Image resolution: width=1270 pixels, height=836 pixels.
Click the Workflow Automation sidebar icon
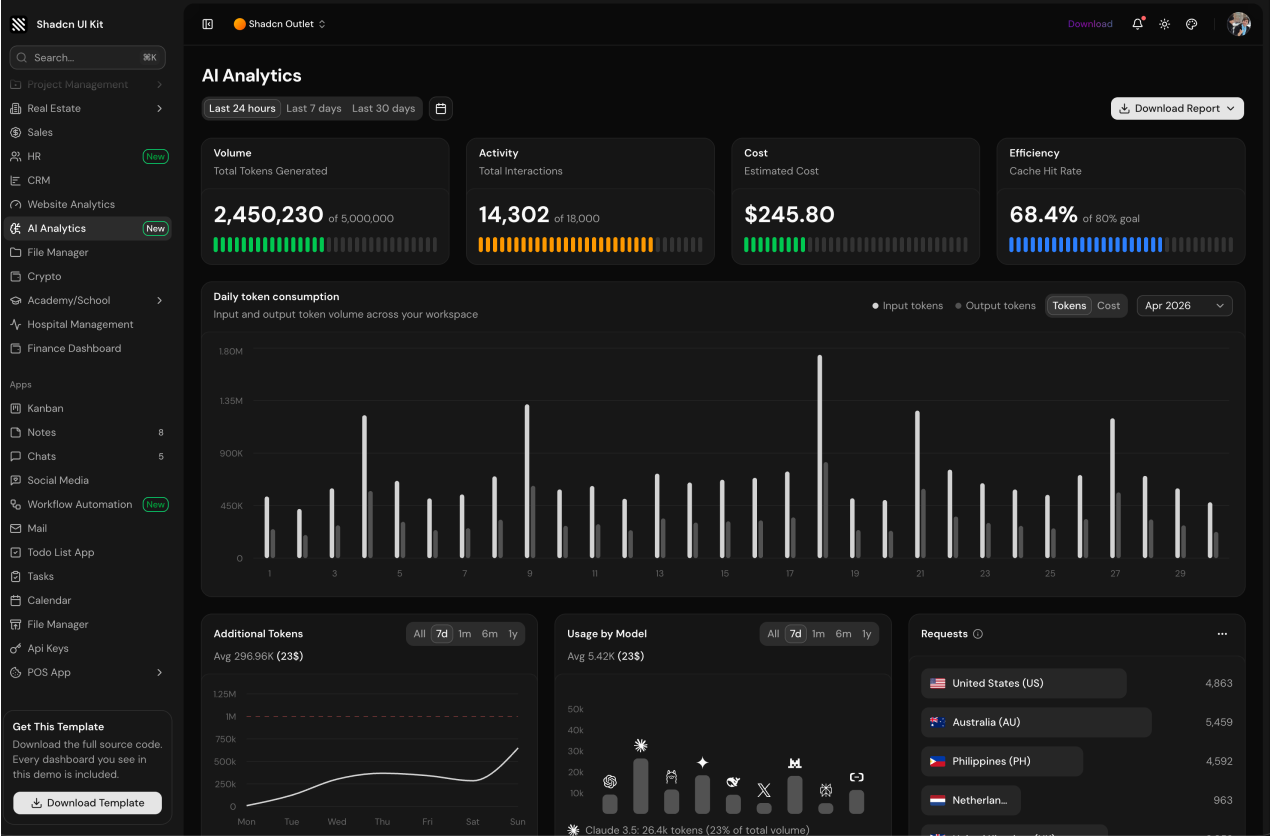[x=16, y=504]
